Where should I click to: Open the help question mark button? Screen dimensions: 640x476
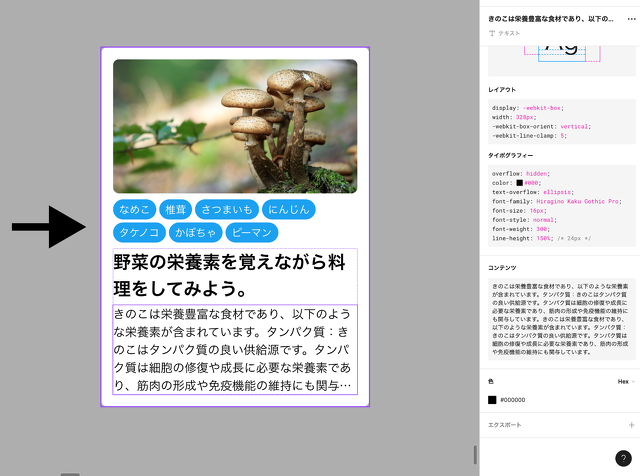click(622, 457)
